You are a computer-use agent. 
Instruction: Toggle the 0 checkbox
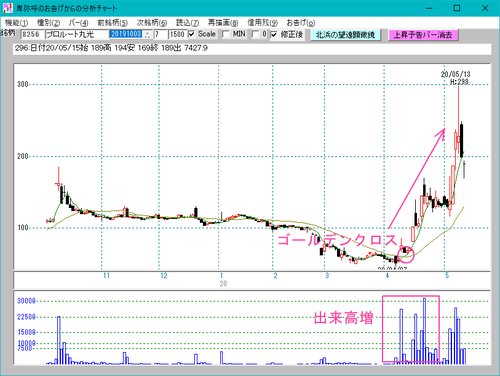click(x=255, y=34)
